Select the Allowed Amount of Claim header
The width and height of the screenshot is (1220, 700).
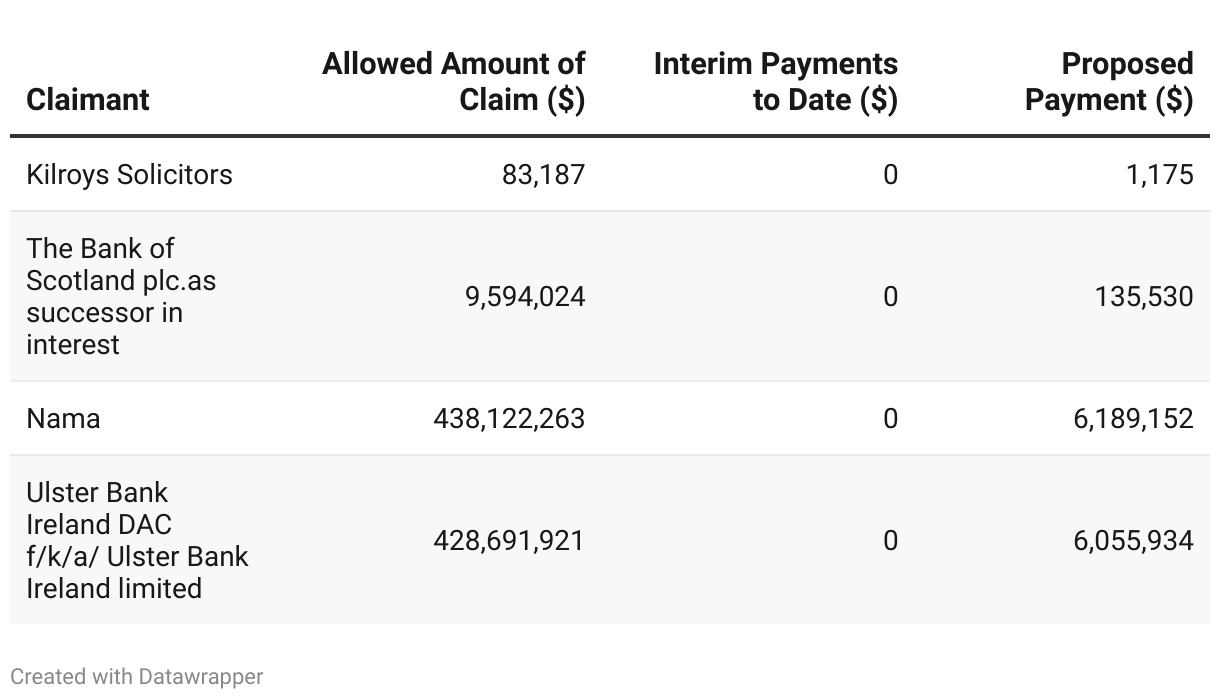[454, 81]
